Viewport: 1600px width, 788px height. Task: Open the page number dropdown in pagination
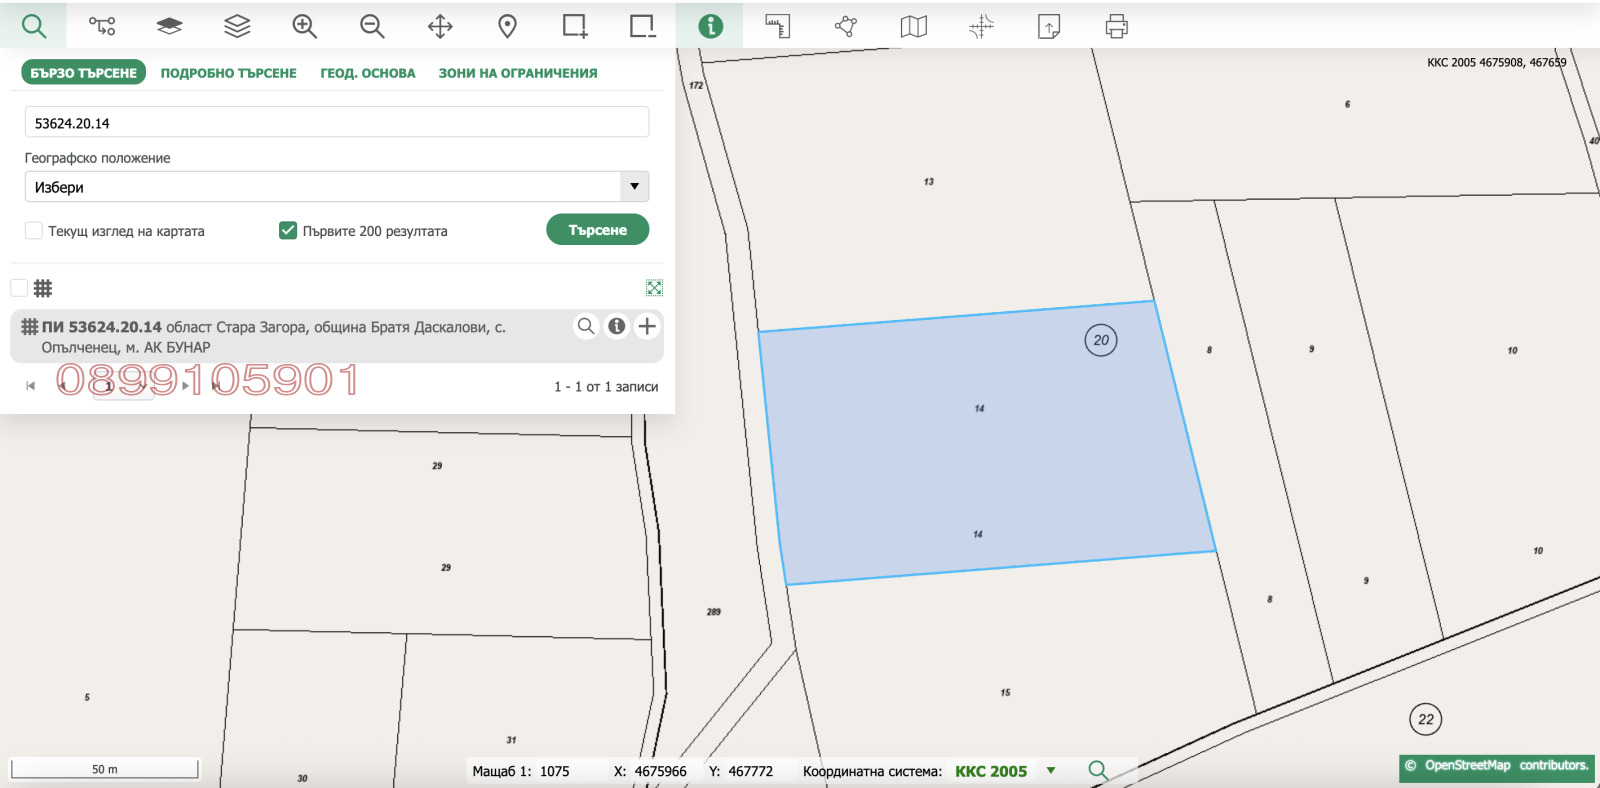tap(122, 386)
